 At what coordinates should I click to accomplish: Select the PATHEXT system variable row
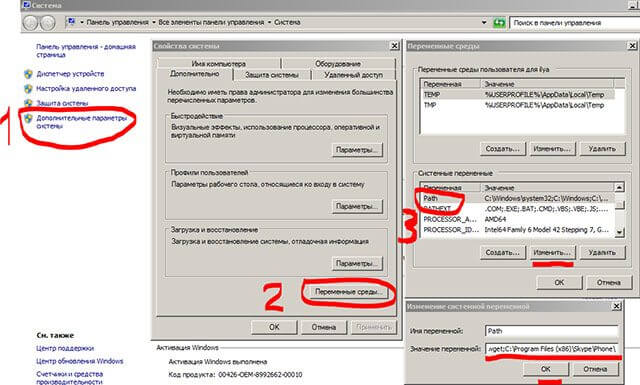(x=517, y=209)
